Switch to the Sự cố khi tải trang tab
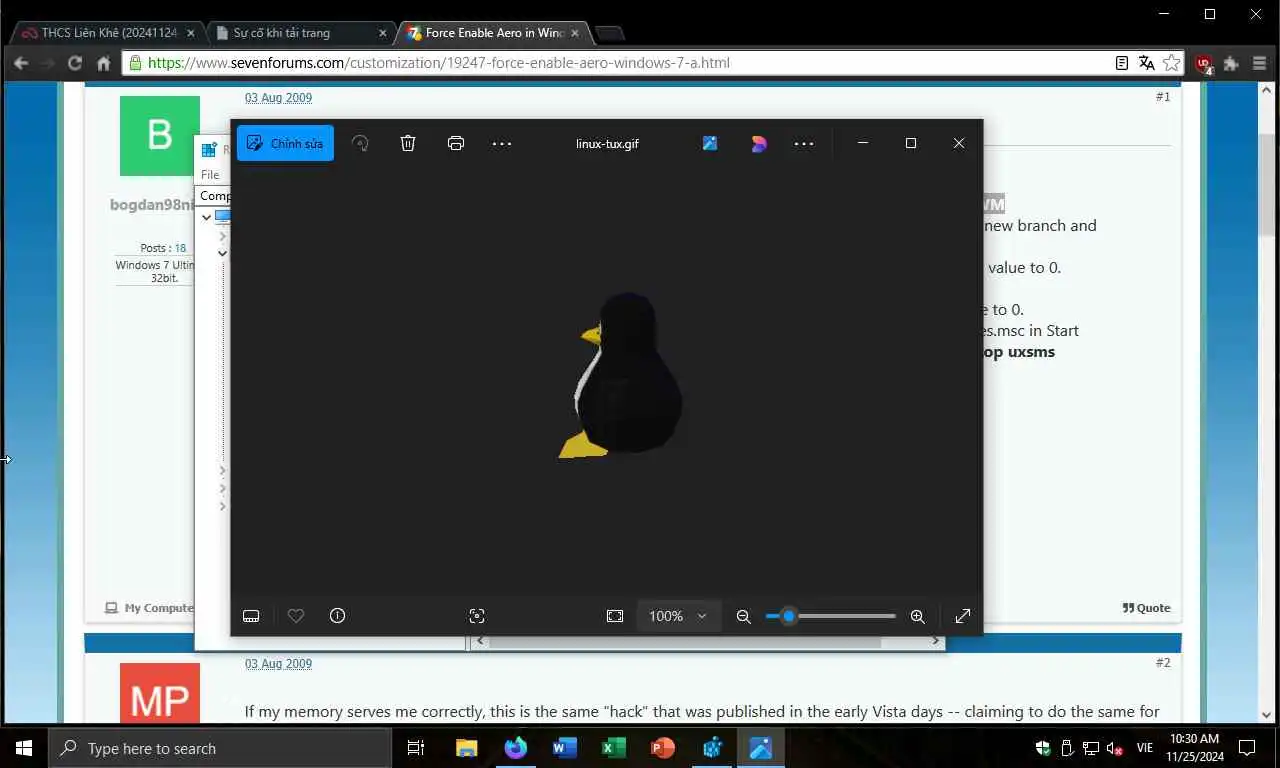The height and width of the screenshot is (768, 1280). pyautogui.click(x=296, y=33)
